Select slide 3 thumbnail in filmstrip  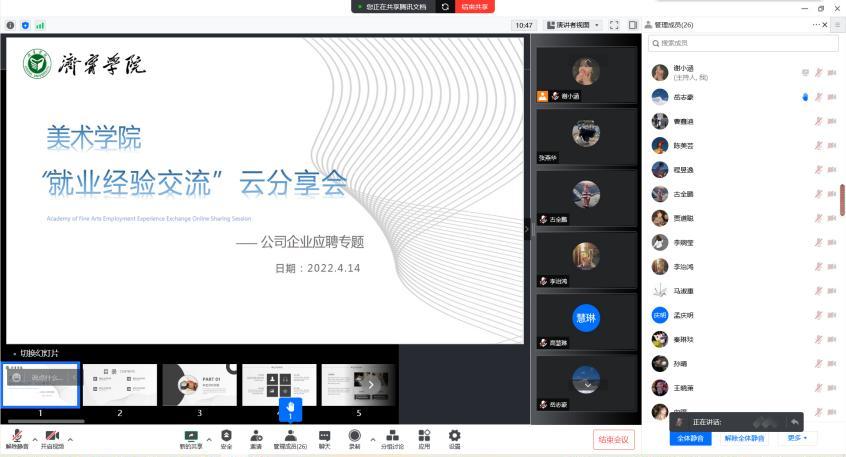pyautogui.click(x=199, y=385)
